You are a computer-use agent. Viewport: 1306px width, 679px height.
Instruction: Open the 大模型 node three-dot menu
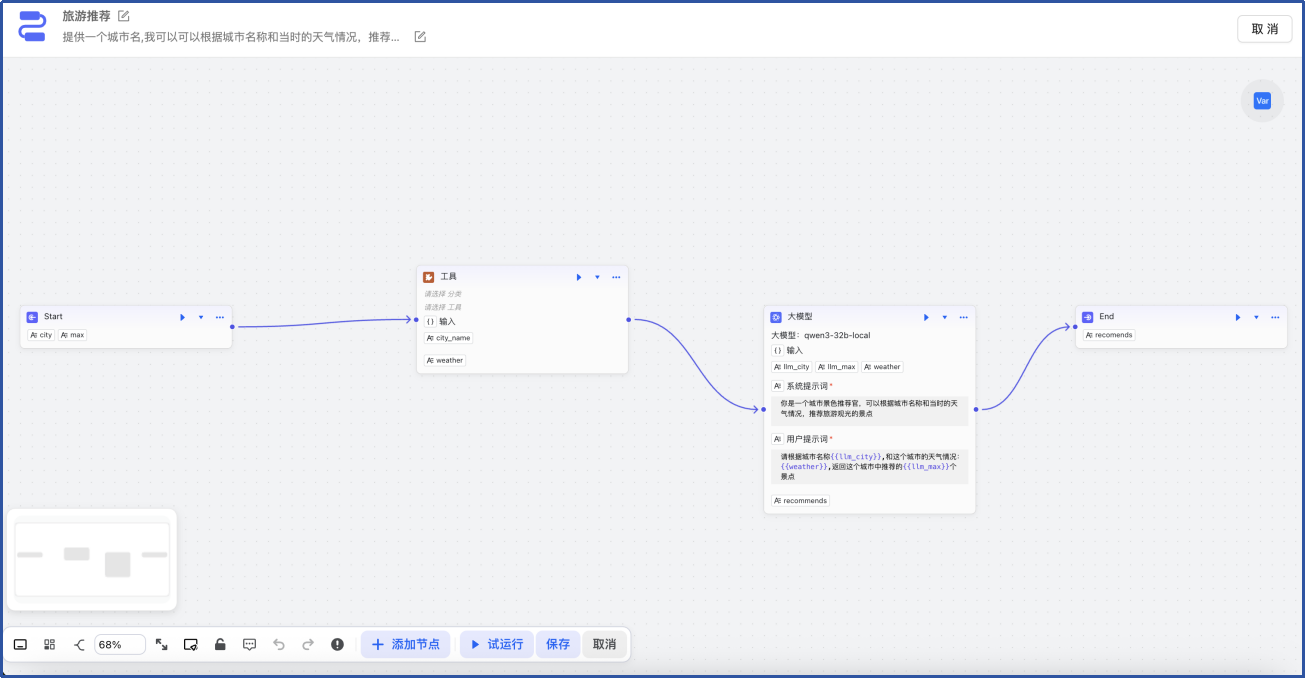[963, 317]
